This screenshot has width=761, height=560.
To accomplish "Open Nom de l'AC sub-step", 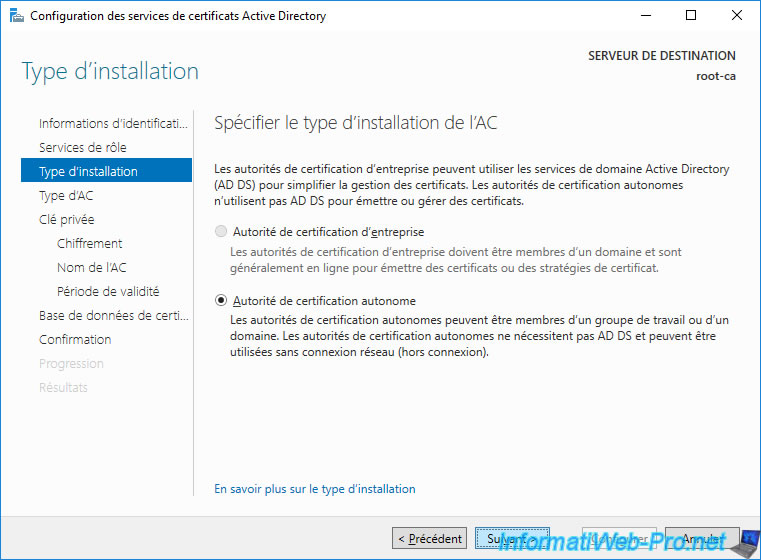I will pos(91,267).
